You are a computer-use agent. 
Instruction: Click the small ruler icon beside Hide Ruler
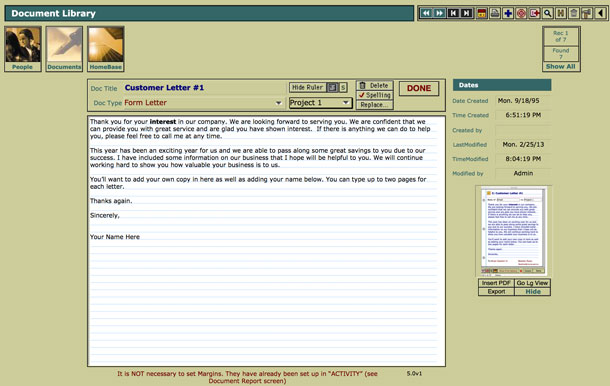point(332,88)
